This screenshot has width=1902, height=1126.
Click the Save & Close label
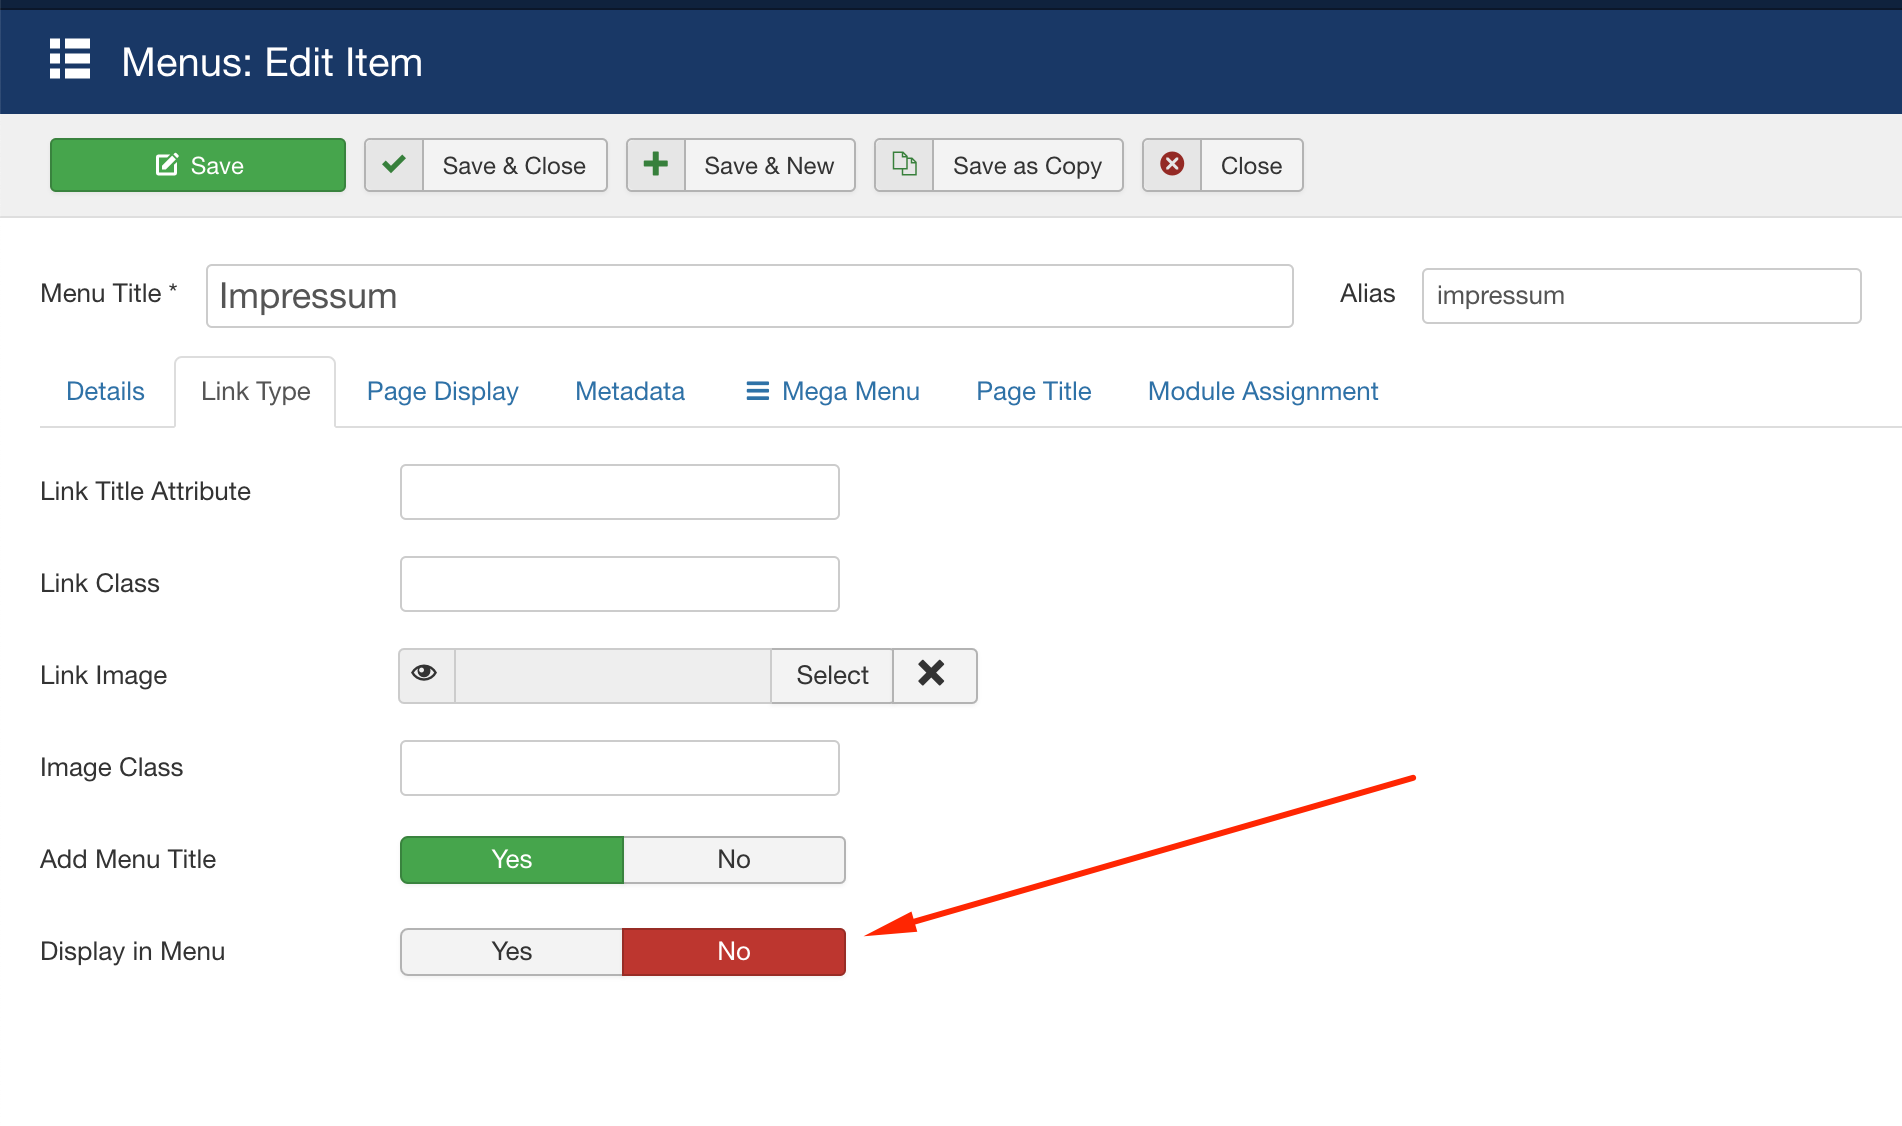pos(514,165)
